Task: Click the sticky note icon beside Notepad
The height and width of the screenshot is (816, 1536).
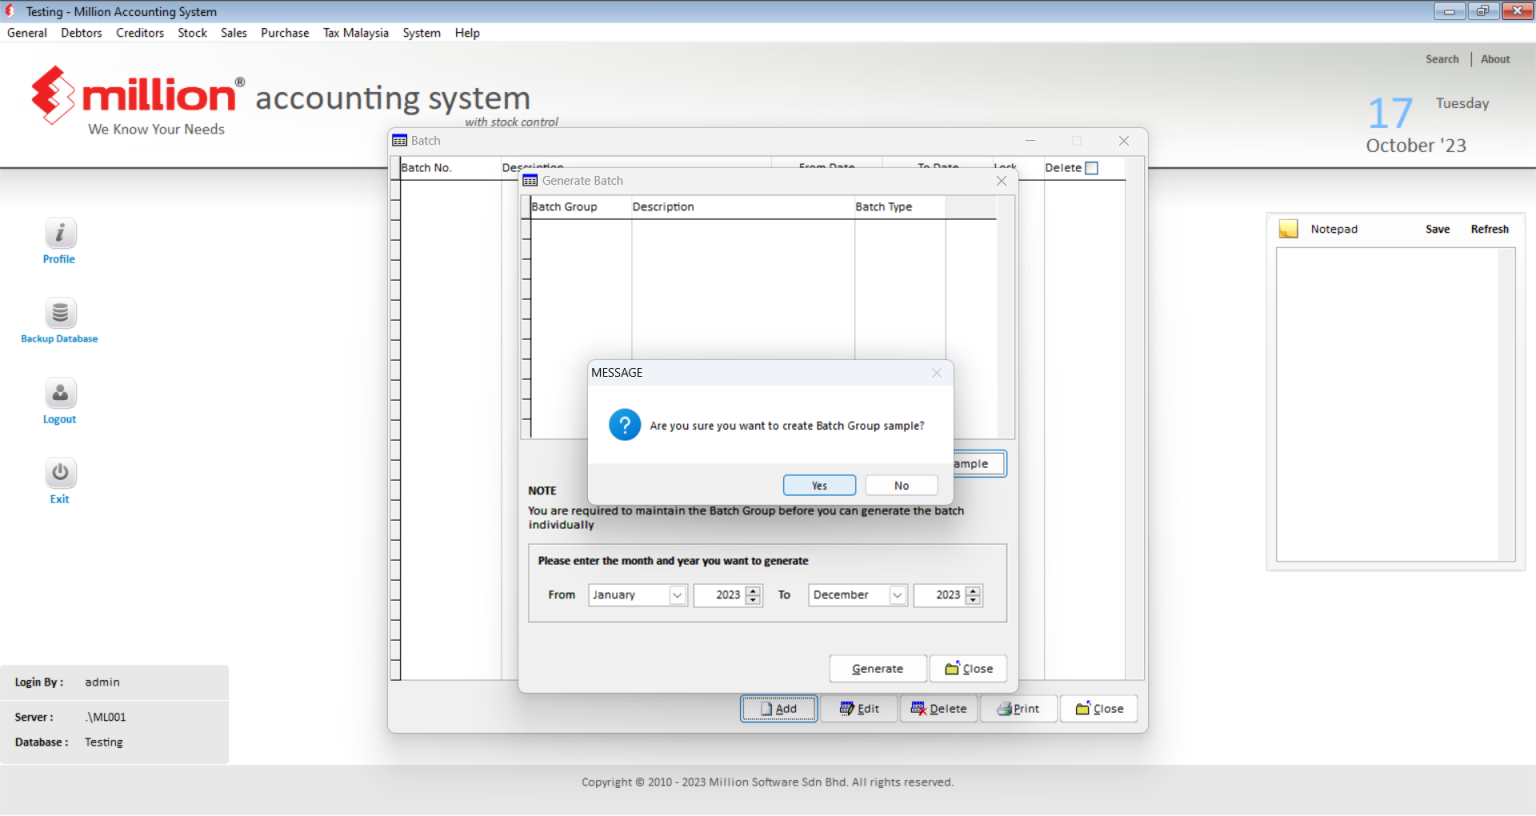Action: pyautogui.click(x=1287, y=228)
